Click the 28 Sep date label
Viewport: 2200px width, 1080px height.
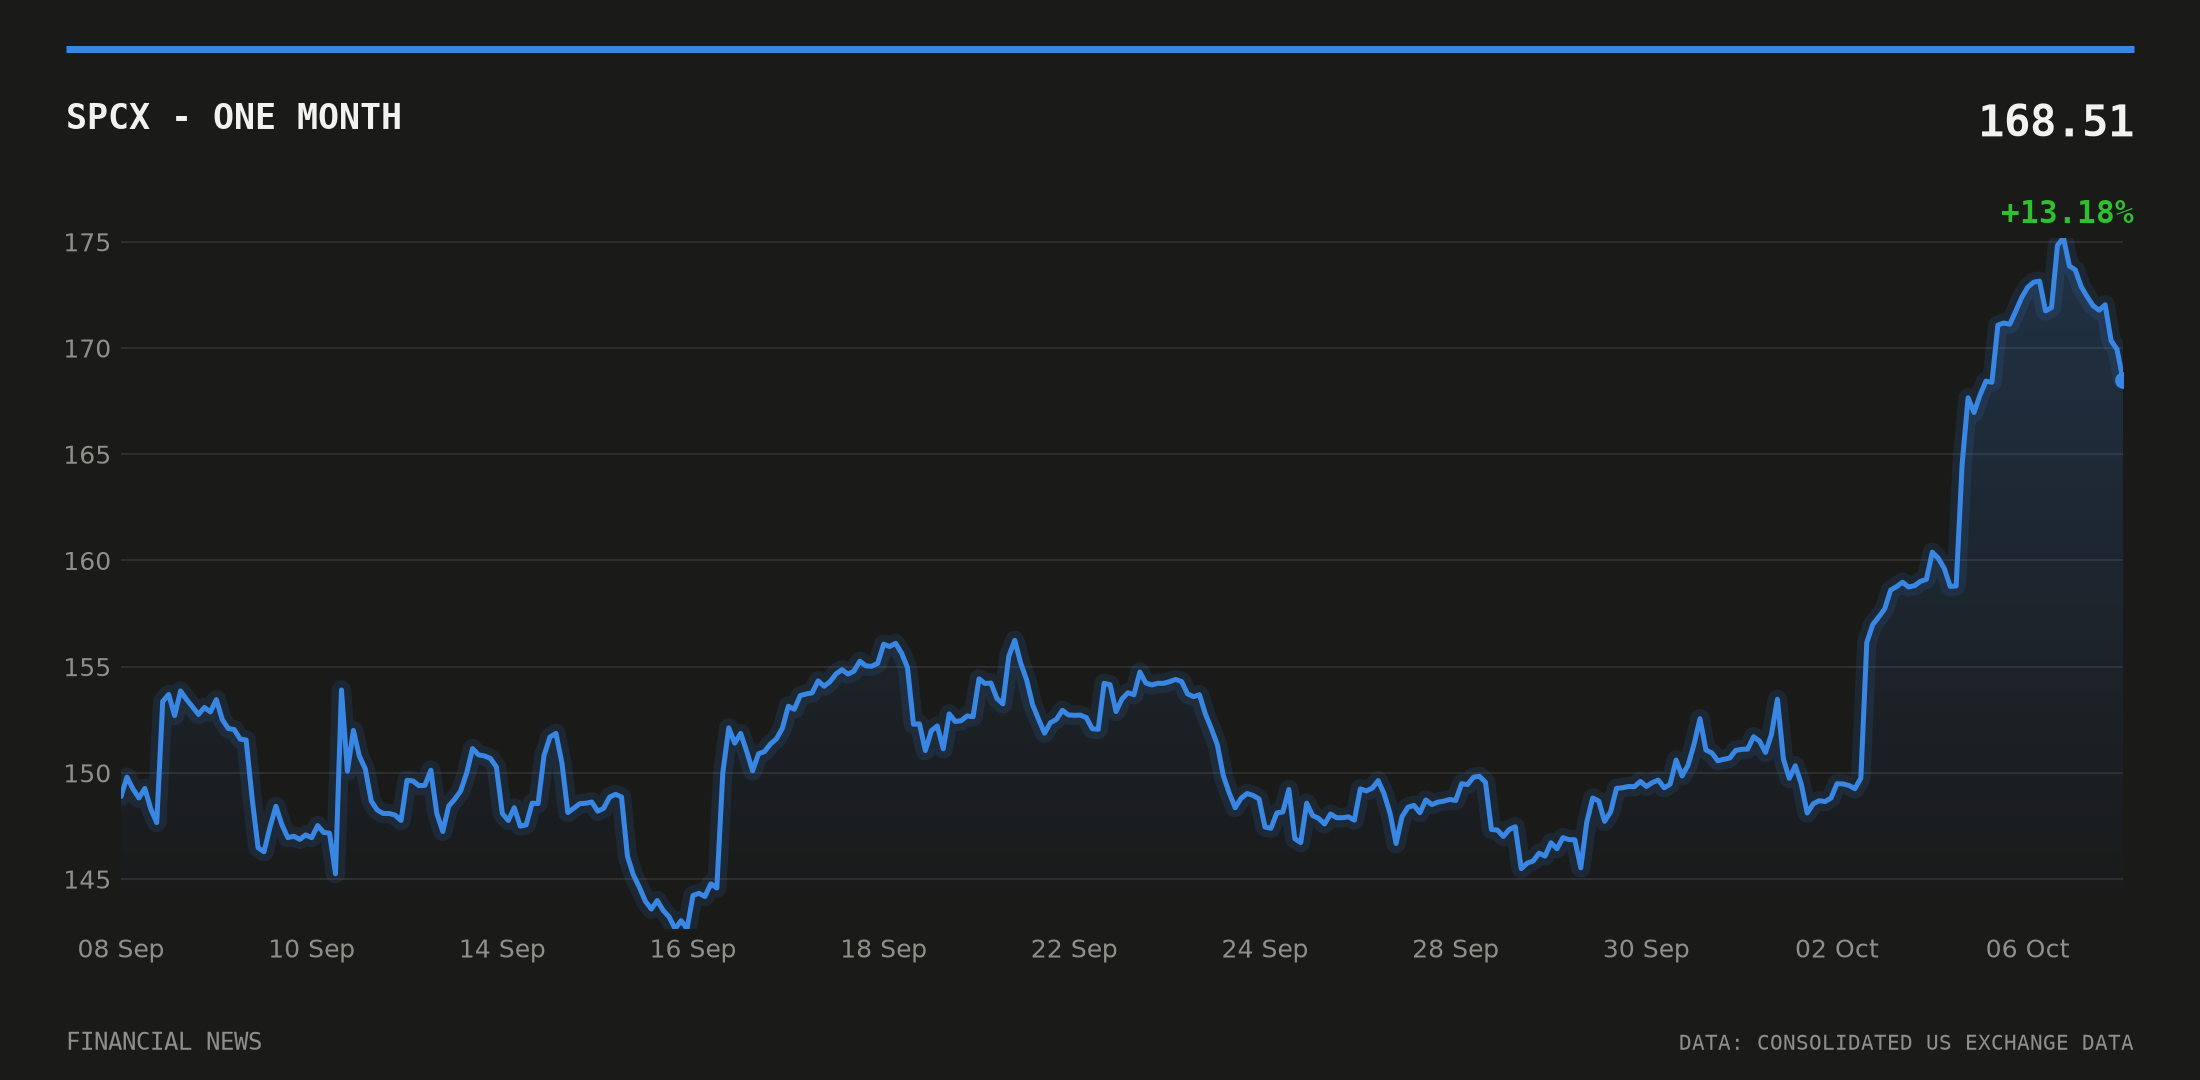tap(1455, 949)
